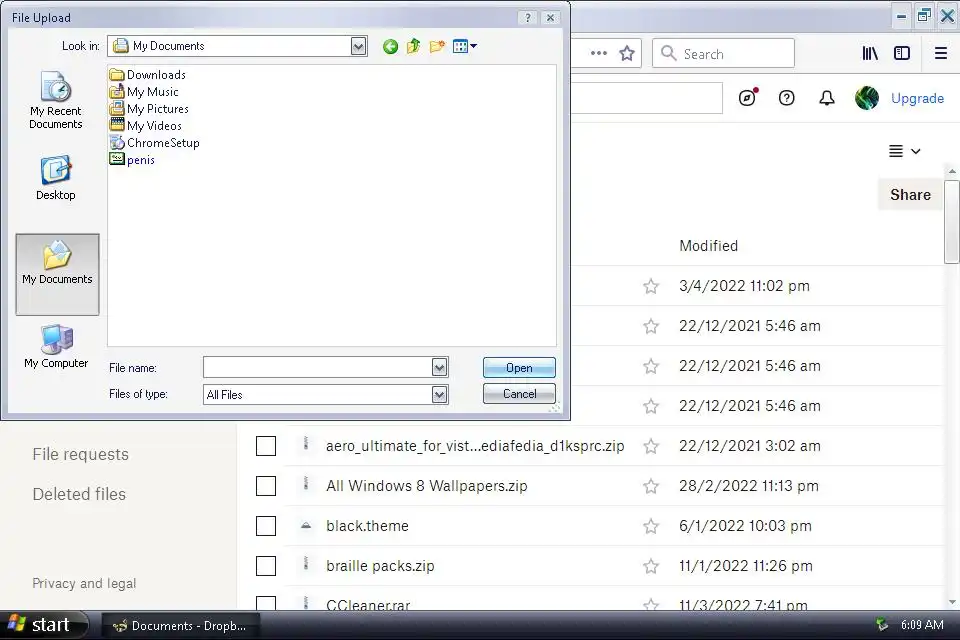Click the system tray icon near the clock

882,625
